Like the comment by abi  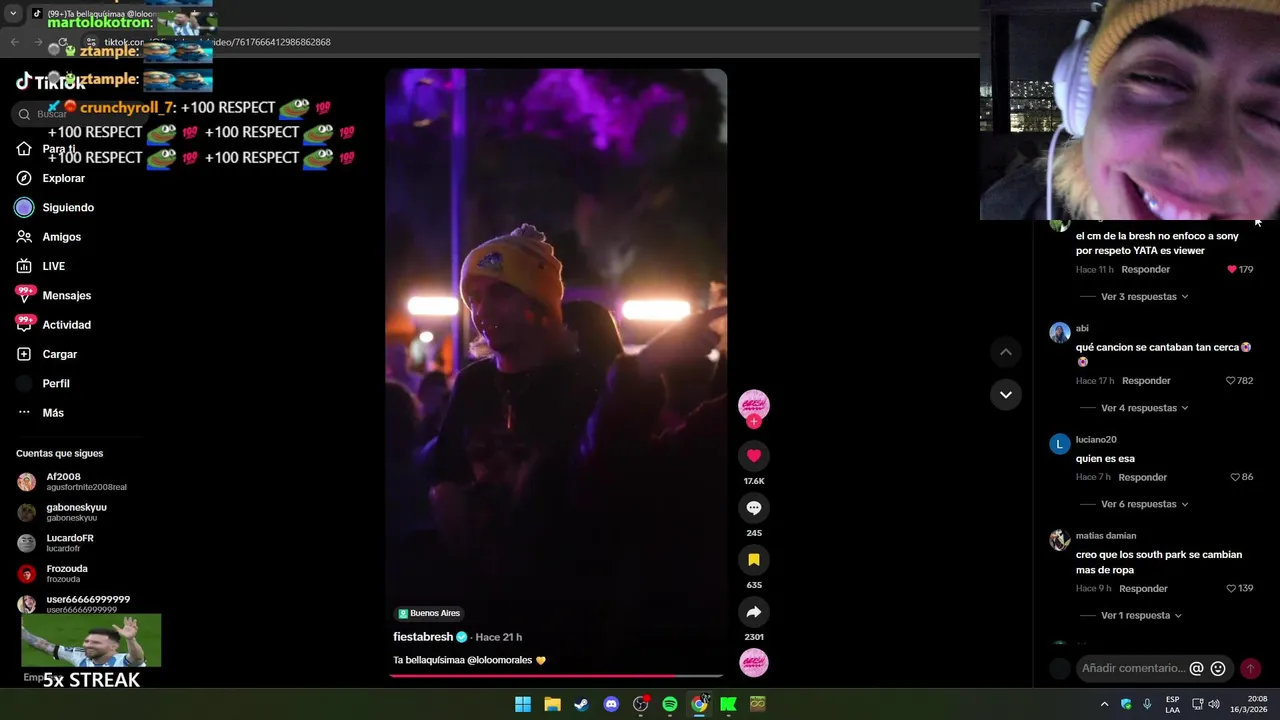click(x=1231, y=381)
